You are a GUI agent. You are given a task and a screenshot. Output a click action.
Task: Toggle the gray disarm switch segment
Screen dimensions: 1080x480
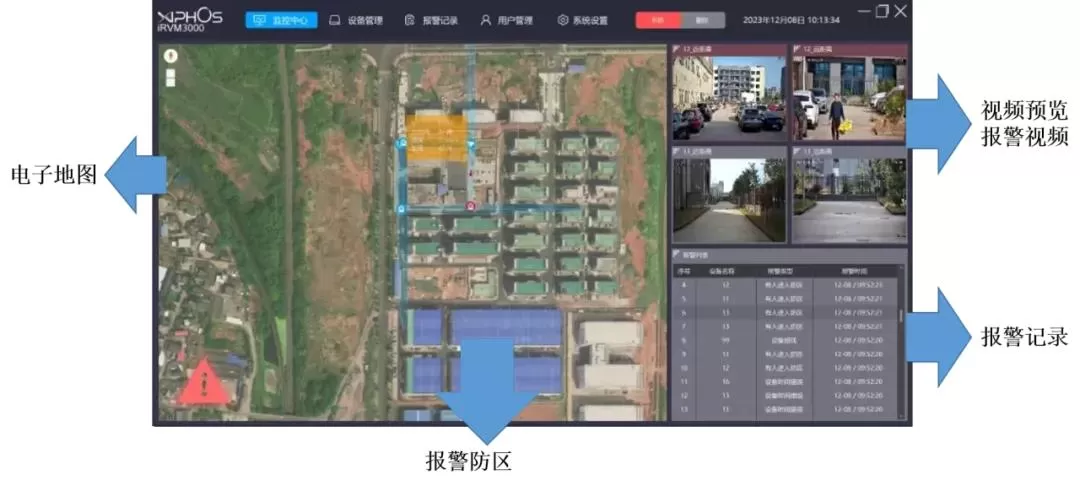tap(702, 19)
